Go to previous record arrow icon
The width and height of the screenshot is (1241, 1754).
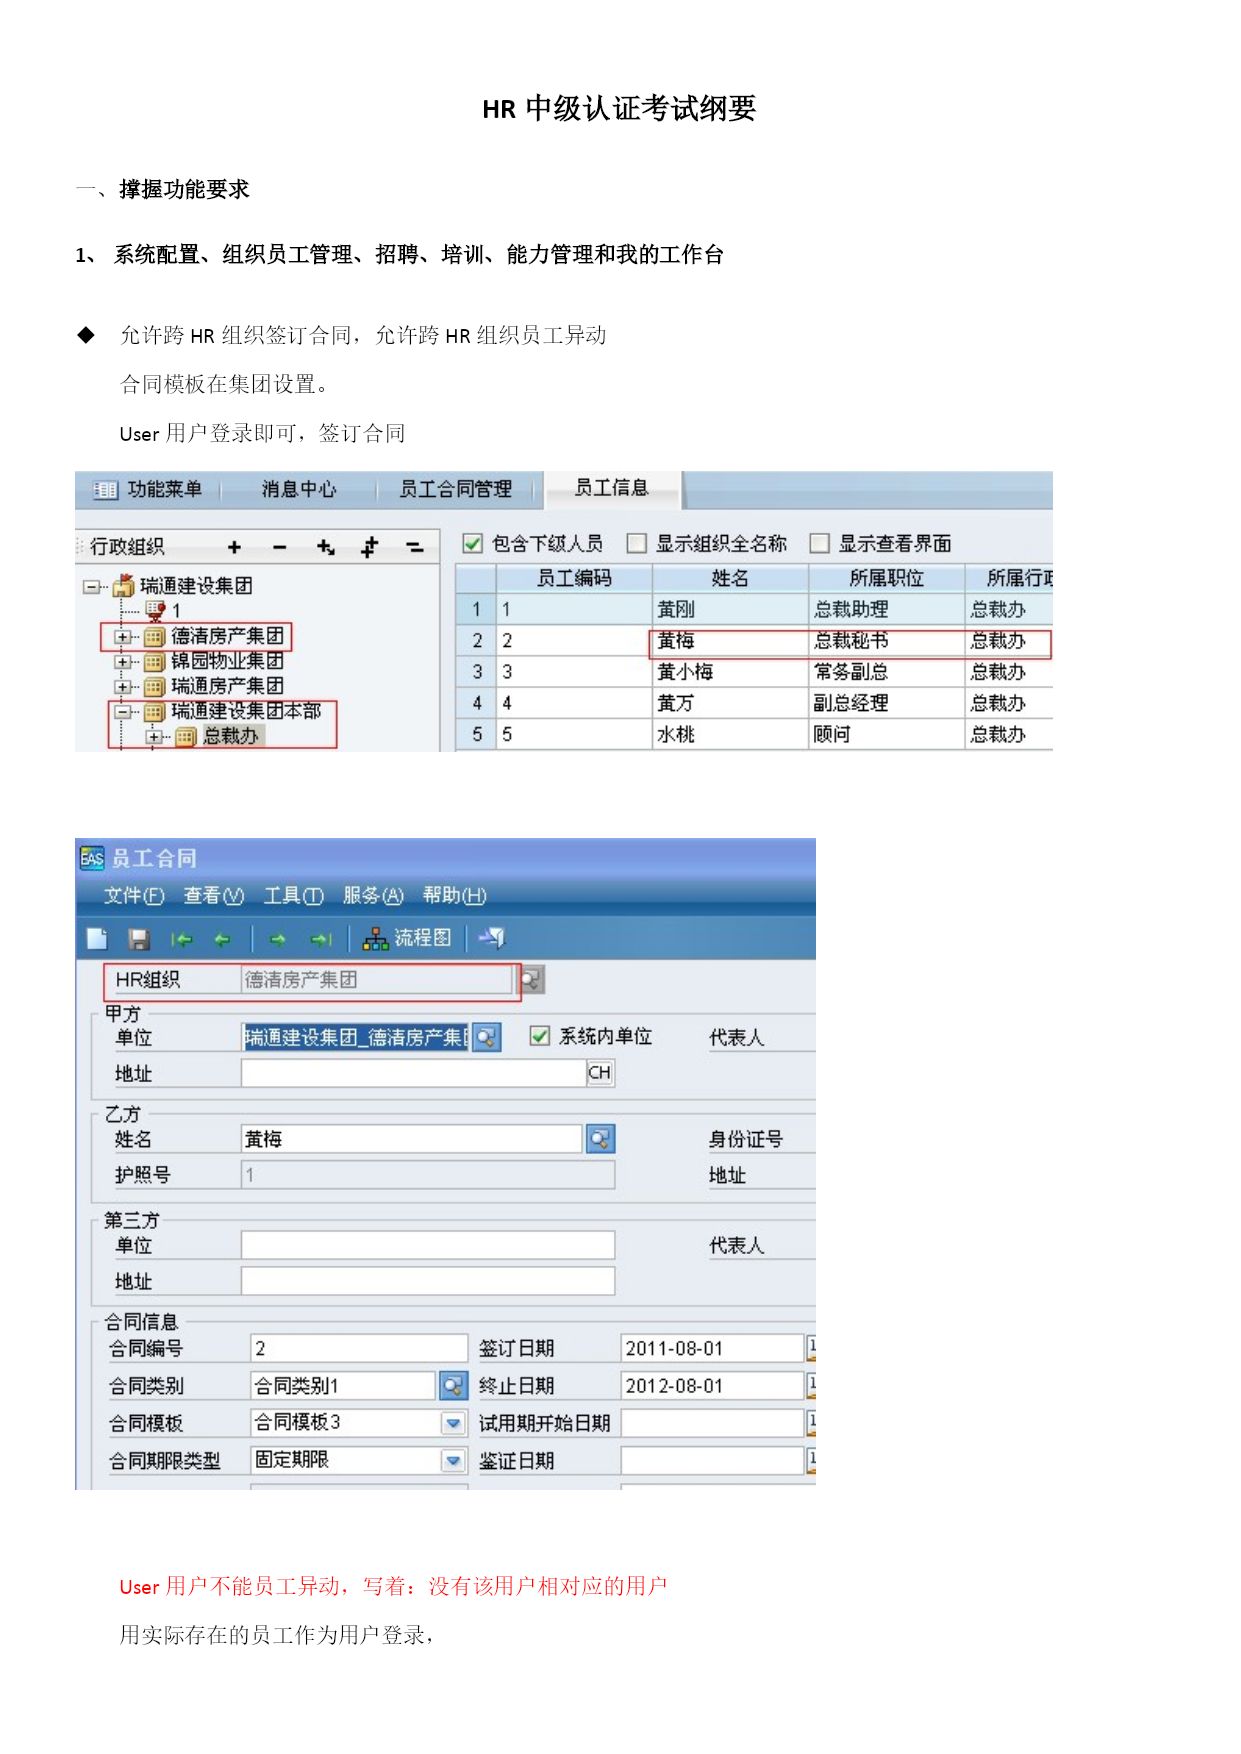click(222, 939)
